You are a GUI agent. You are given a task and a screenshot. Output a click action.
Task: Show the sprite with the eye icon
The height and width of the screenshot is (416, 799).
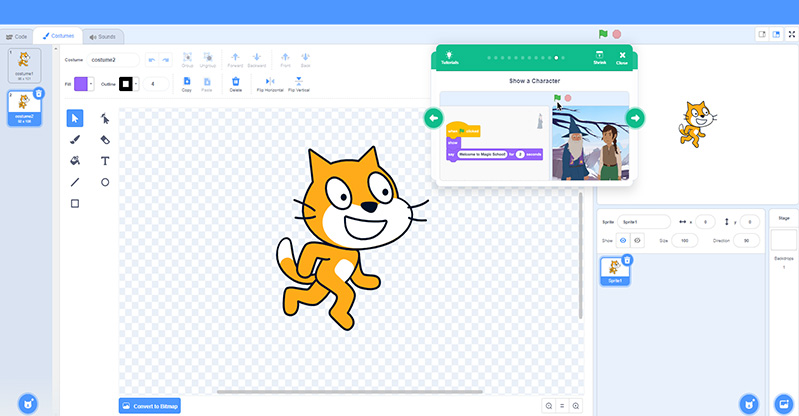[623, 240]
